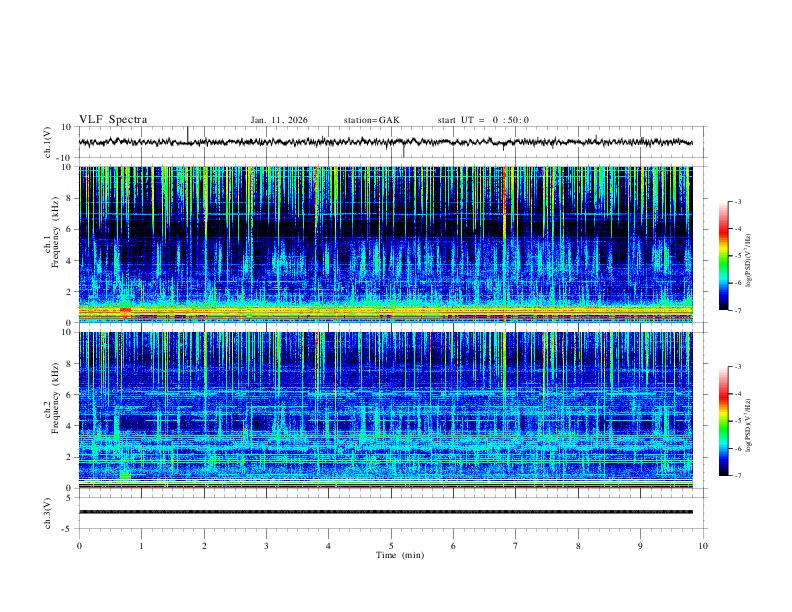792x612 pixels.
Task: Click the "6" tick on the Time axis
Action: [454, 546]
